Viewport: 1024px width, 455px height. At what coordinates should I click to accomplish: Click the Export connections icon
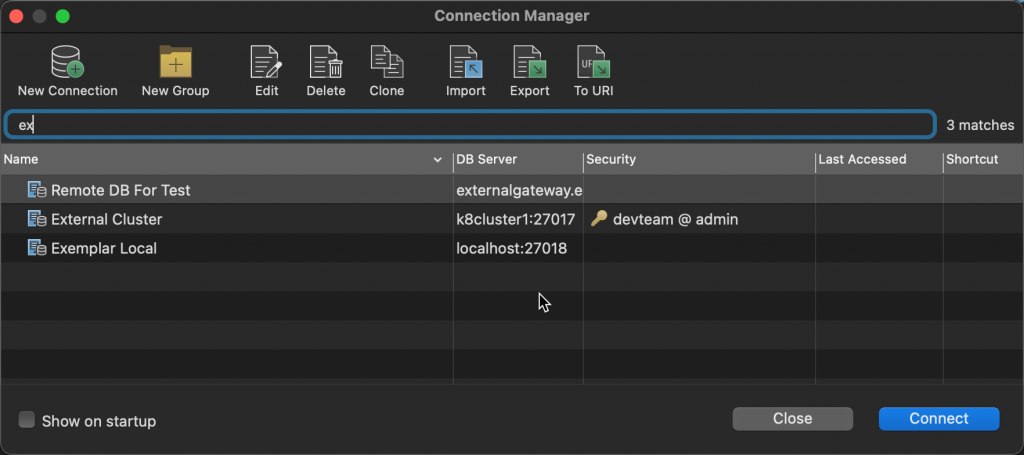coord(530,62)
